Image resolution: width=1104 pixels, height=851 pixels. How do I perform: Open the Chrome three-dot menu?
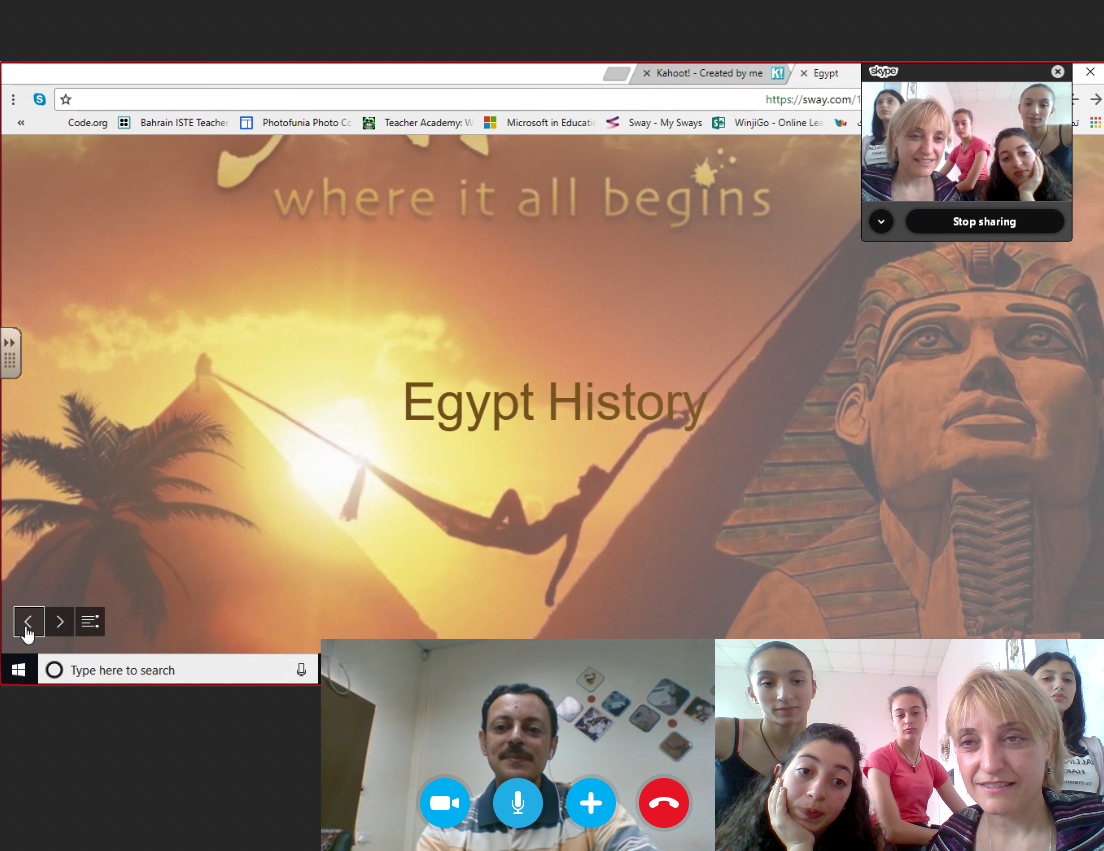13,99
